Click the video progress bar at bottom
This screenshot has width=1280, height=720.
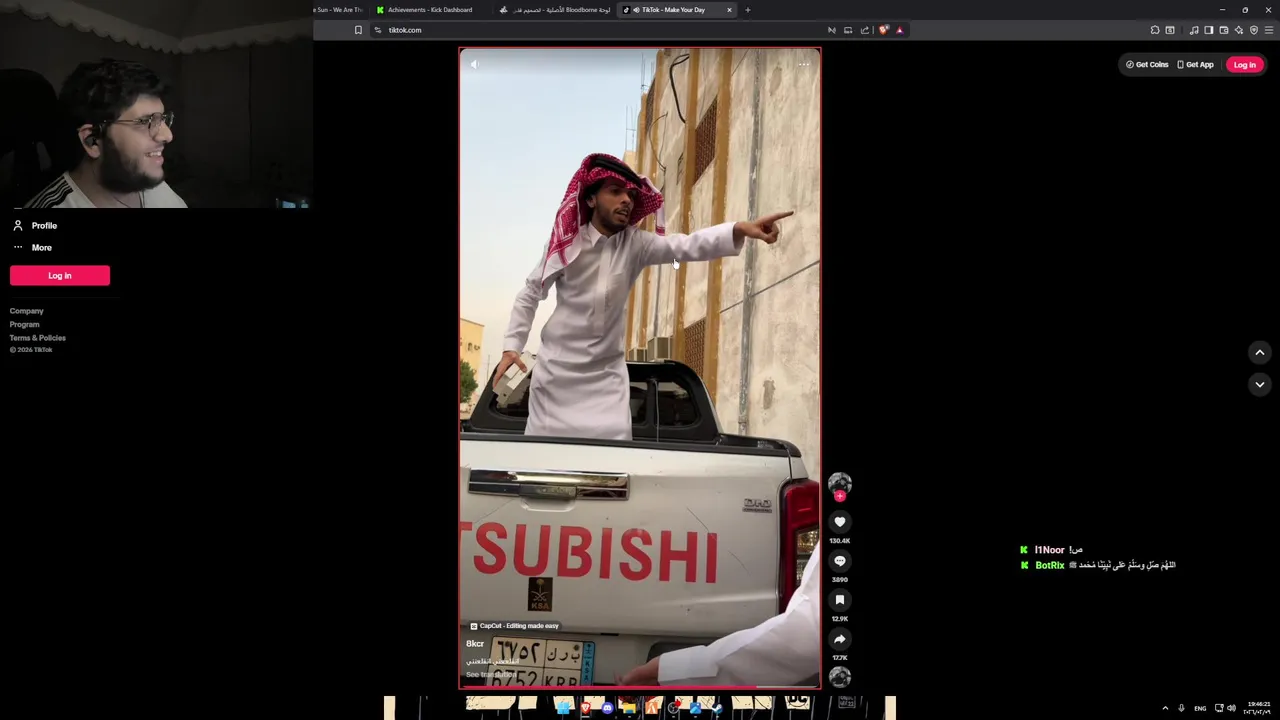[640, 688]
